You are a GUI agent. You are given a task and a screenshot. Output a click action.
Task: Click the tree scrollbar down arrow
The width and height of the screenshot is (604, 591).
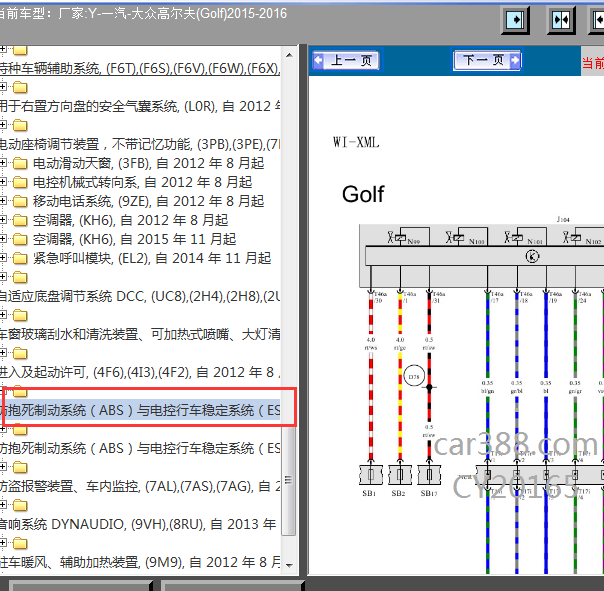(x=289, y=565)
